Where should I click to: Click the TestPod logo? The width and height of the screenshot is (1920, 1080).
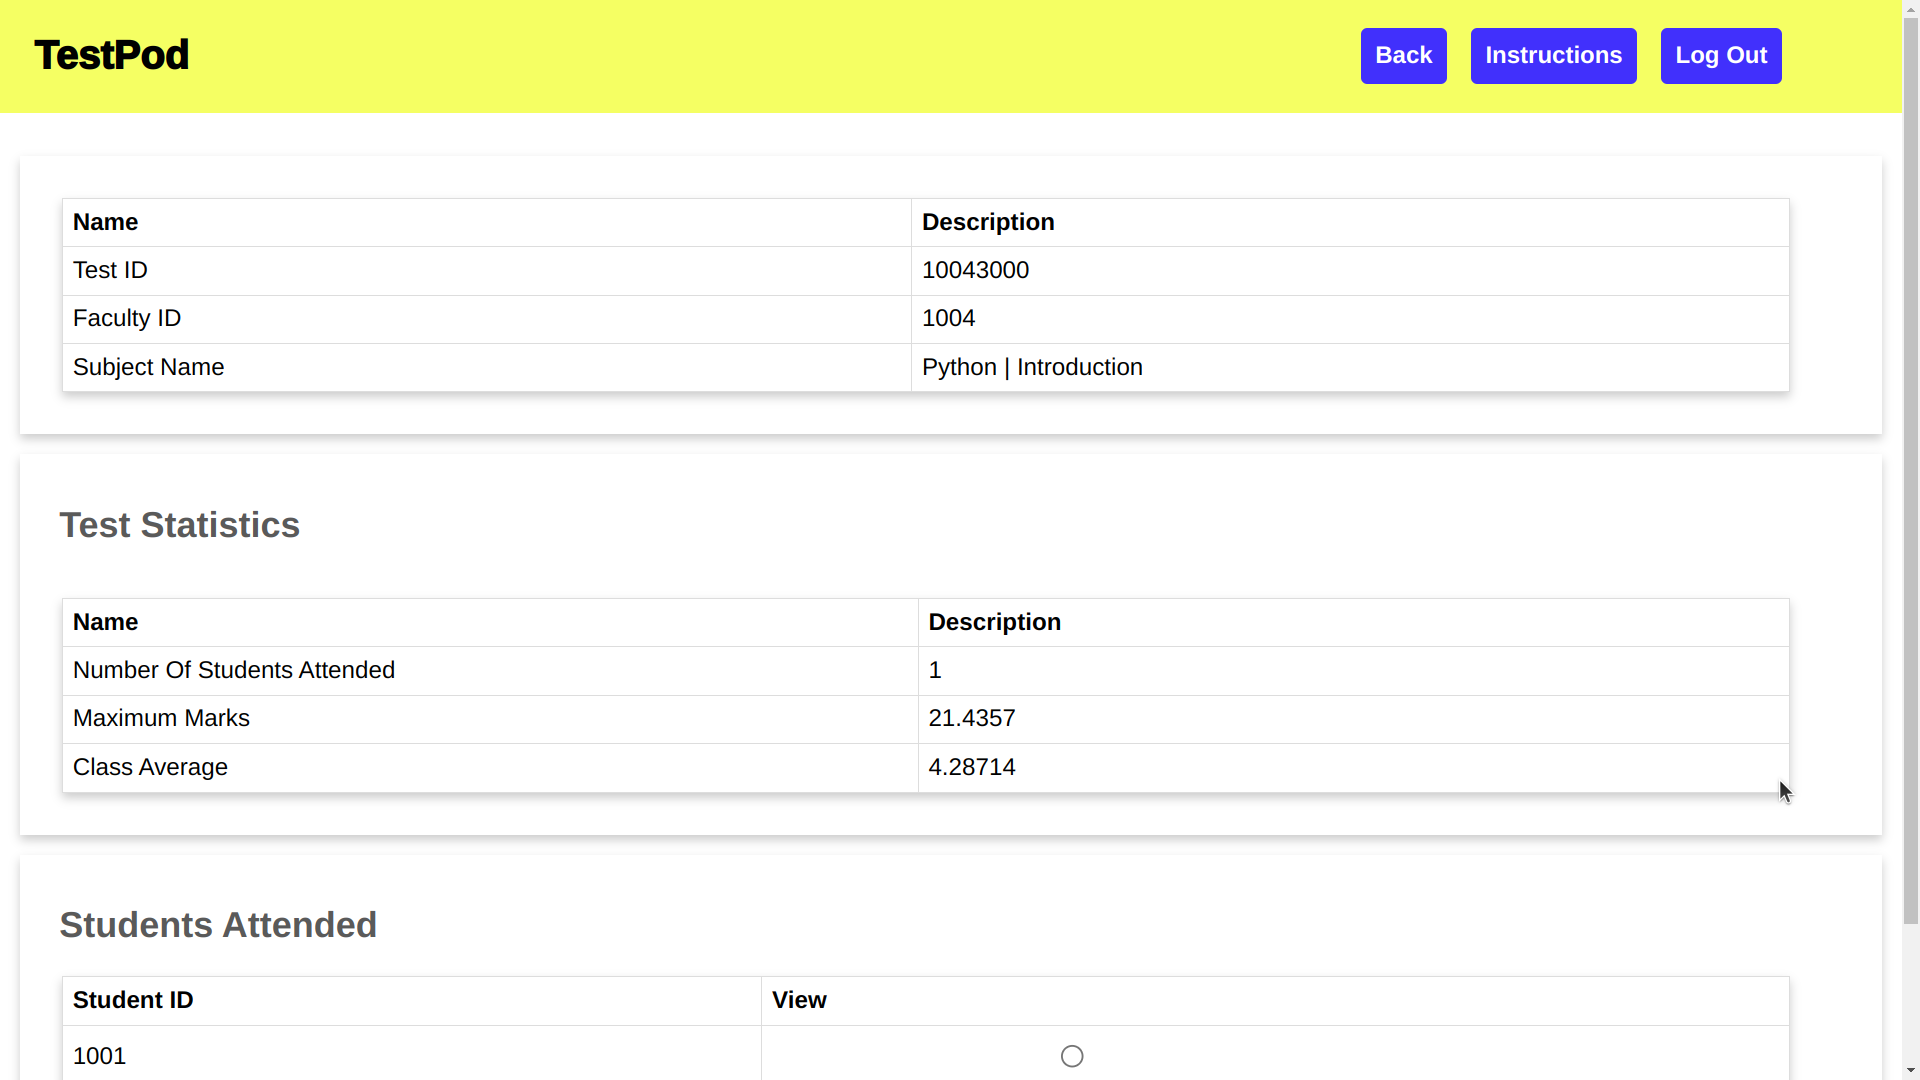click(111, 55)
